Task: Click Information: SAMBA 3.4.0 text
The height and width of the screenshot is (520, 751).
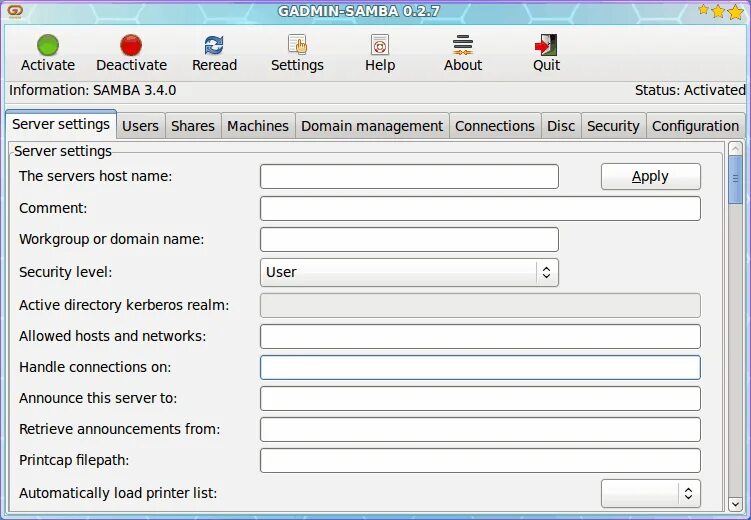Action: 92,90
